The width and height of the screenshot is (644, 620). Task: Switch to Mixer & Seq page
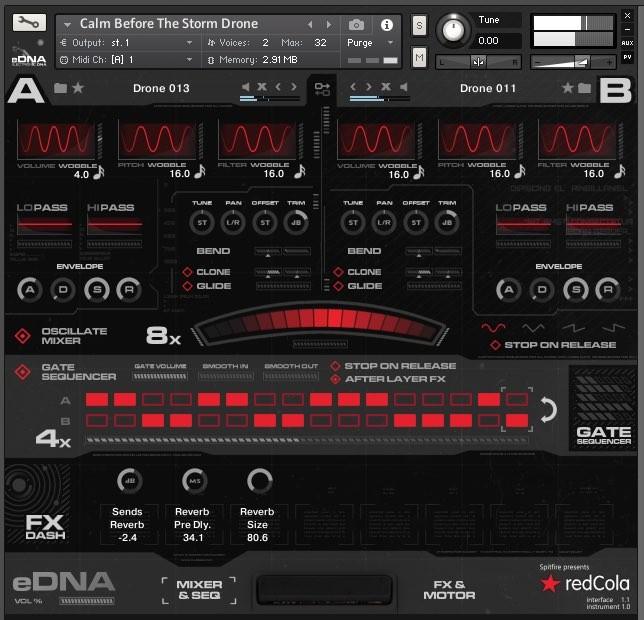pos(199,590)
